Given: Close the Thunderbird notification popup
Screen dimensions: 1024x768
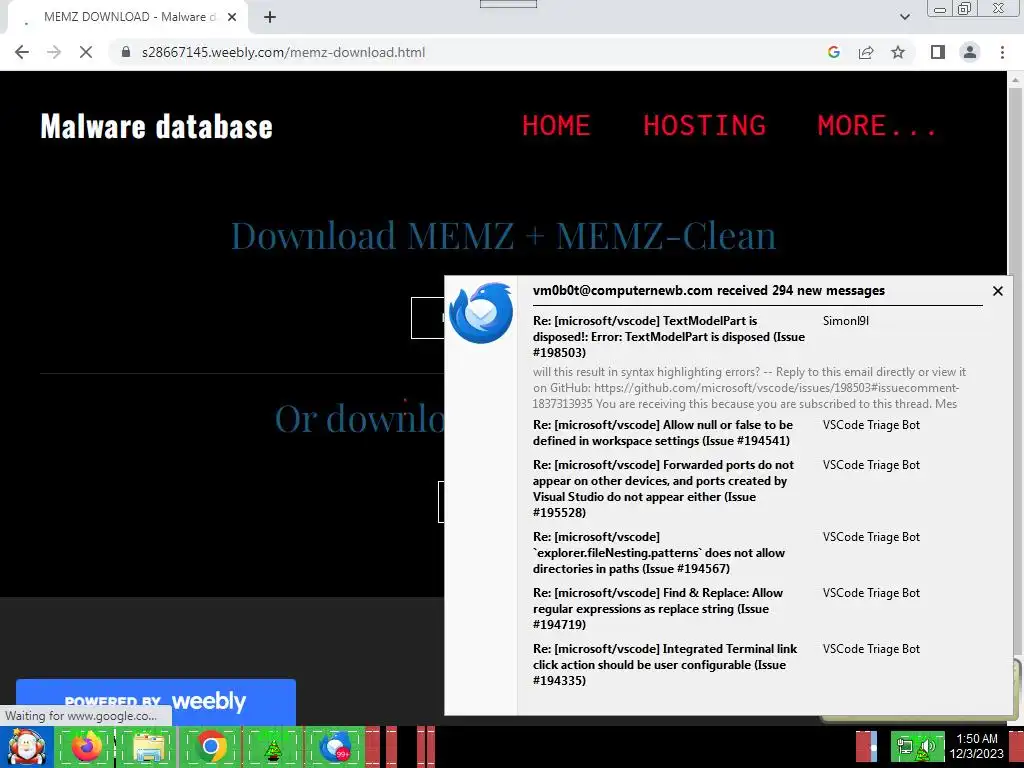Looking at the screenshot, I should tap(997, 291).
